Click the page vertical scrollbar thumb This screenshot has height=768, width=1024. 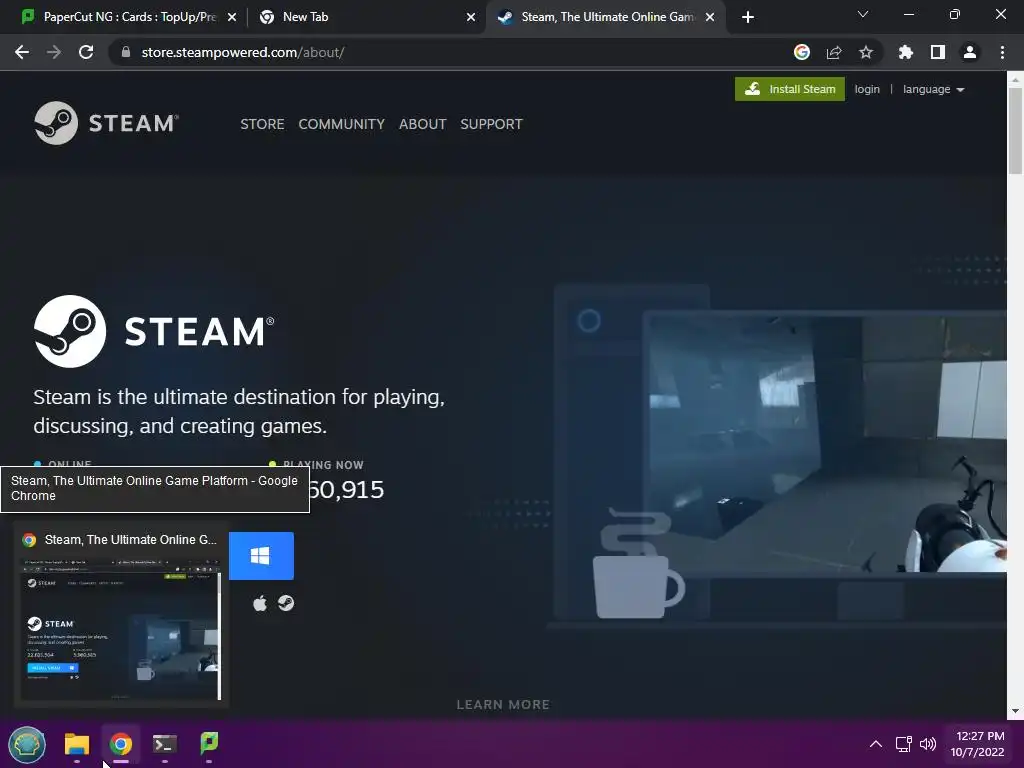pos(1015,131)
